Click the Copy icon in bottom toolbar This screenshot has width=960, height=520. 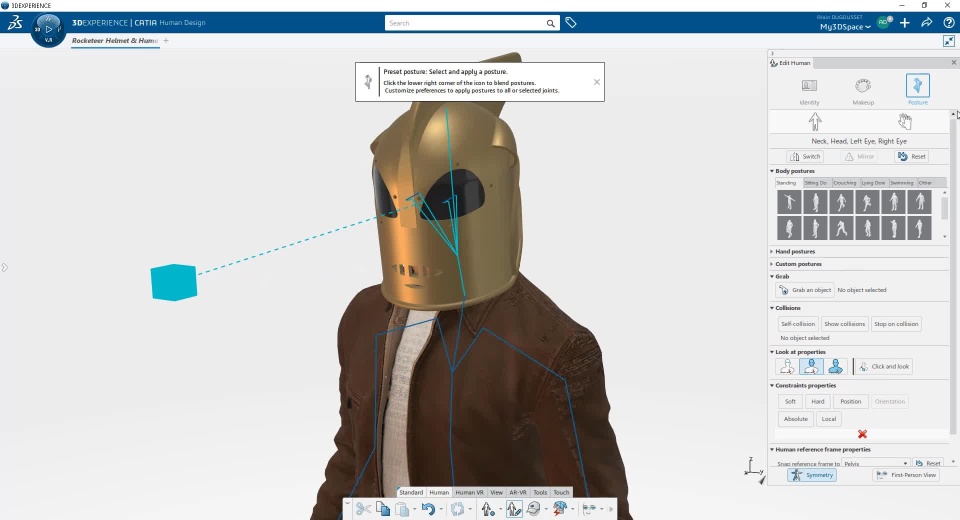pyautogui.click(x=383, y=509)
